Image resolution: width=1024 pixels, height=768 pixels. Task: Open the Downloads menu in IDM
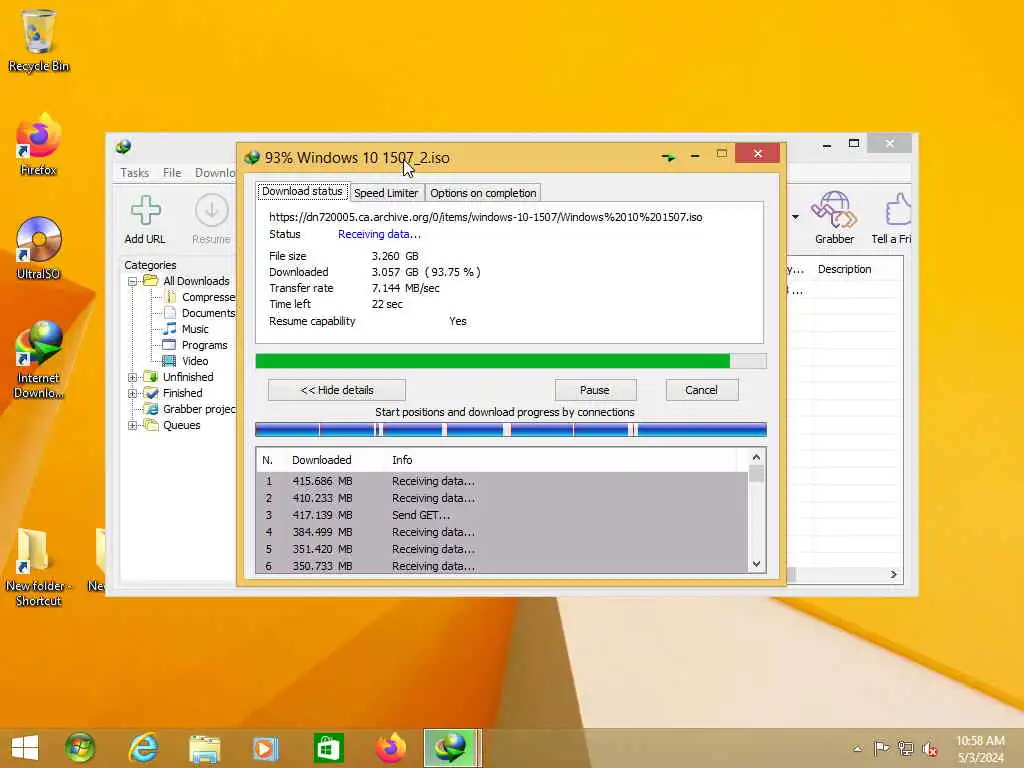[x=214, y=172]
